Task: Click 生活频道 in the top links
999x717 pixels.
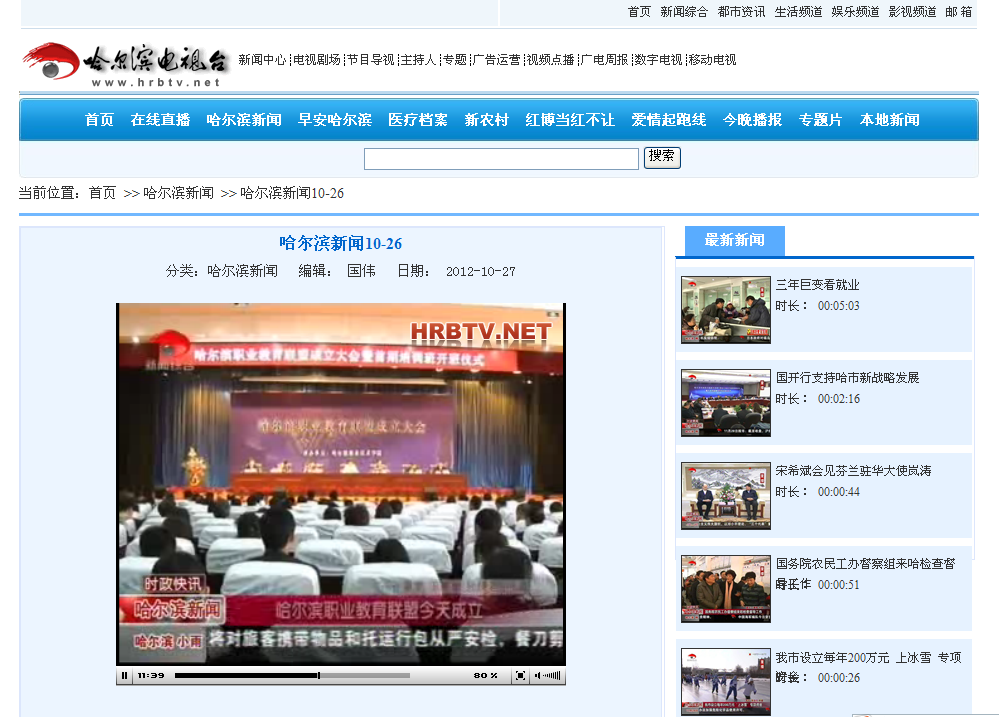Action: [798, 11]
